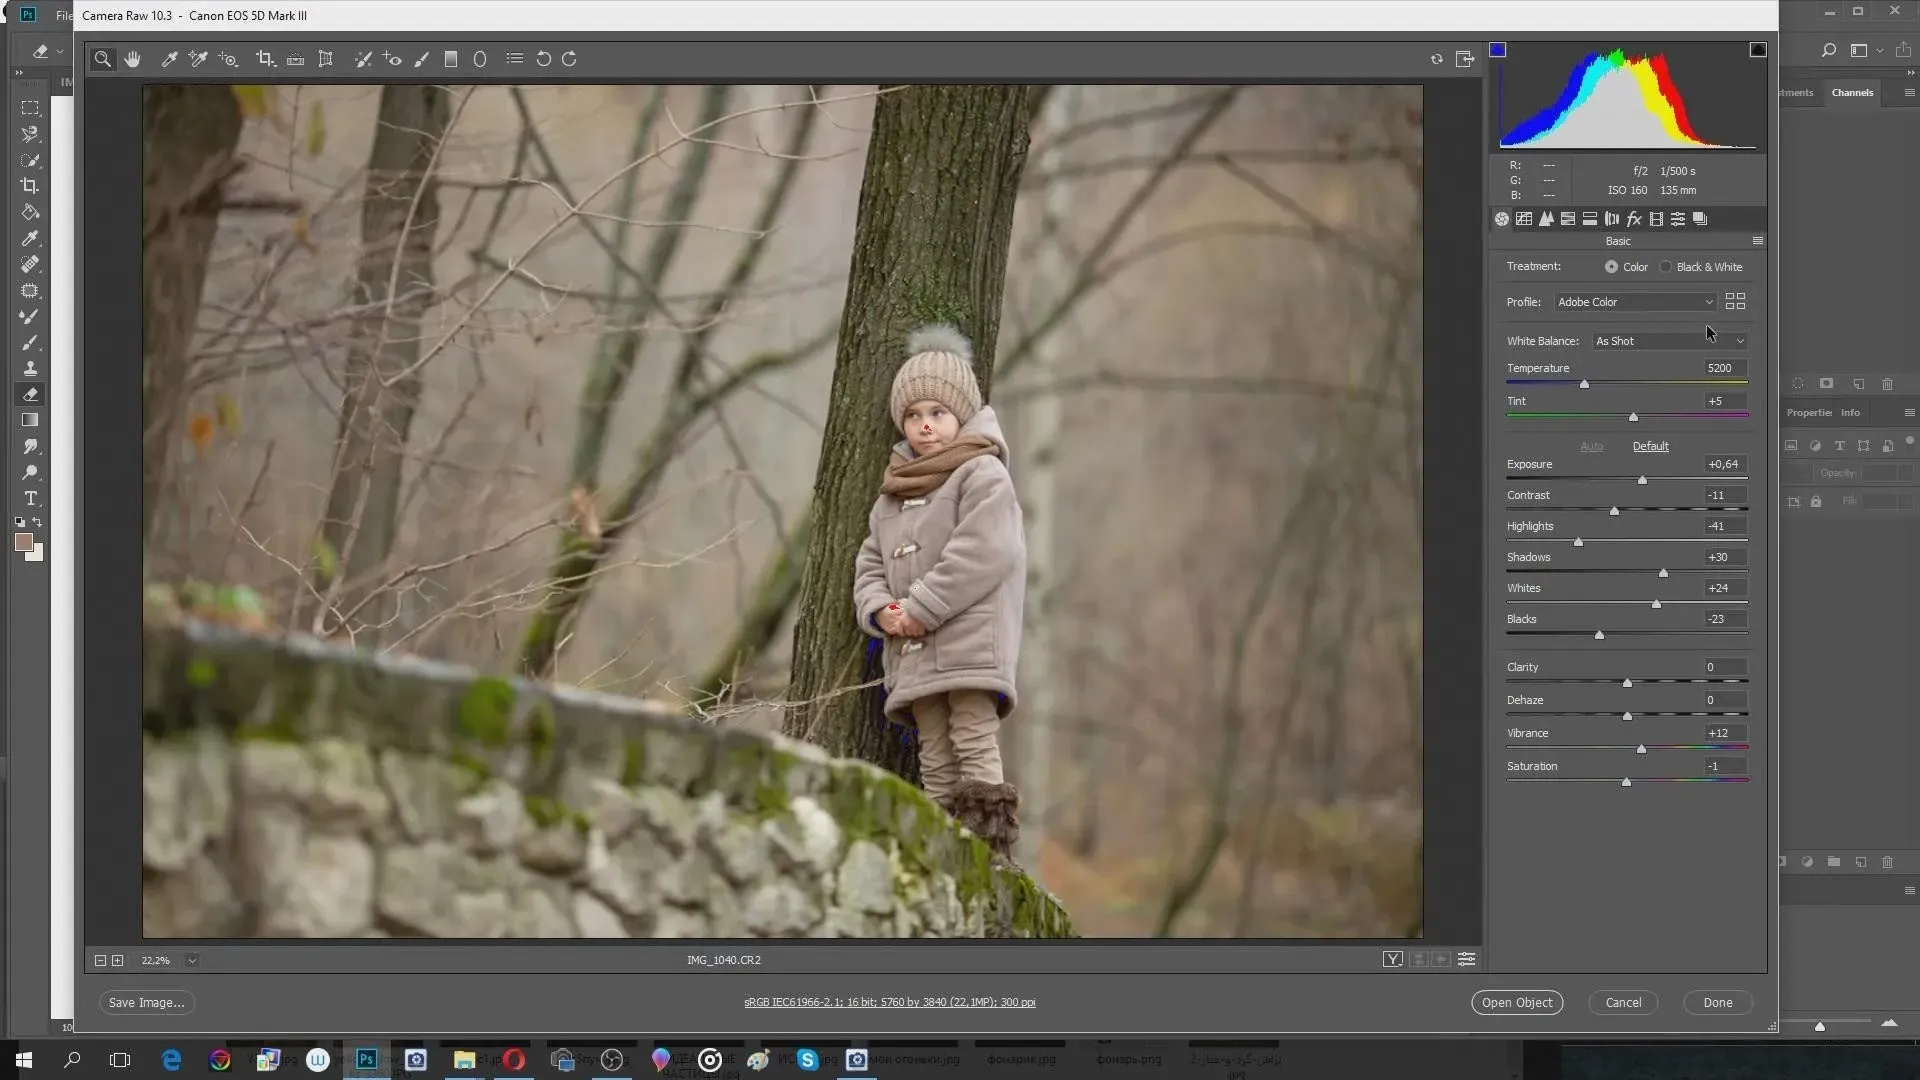The width and height of the screenshot is (1920, 1080).
Task: Open the Effects fx panel tab
Action: [1634, 219]
